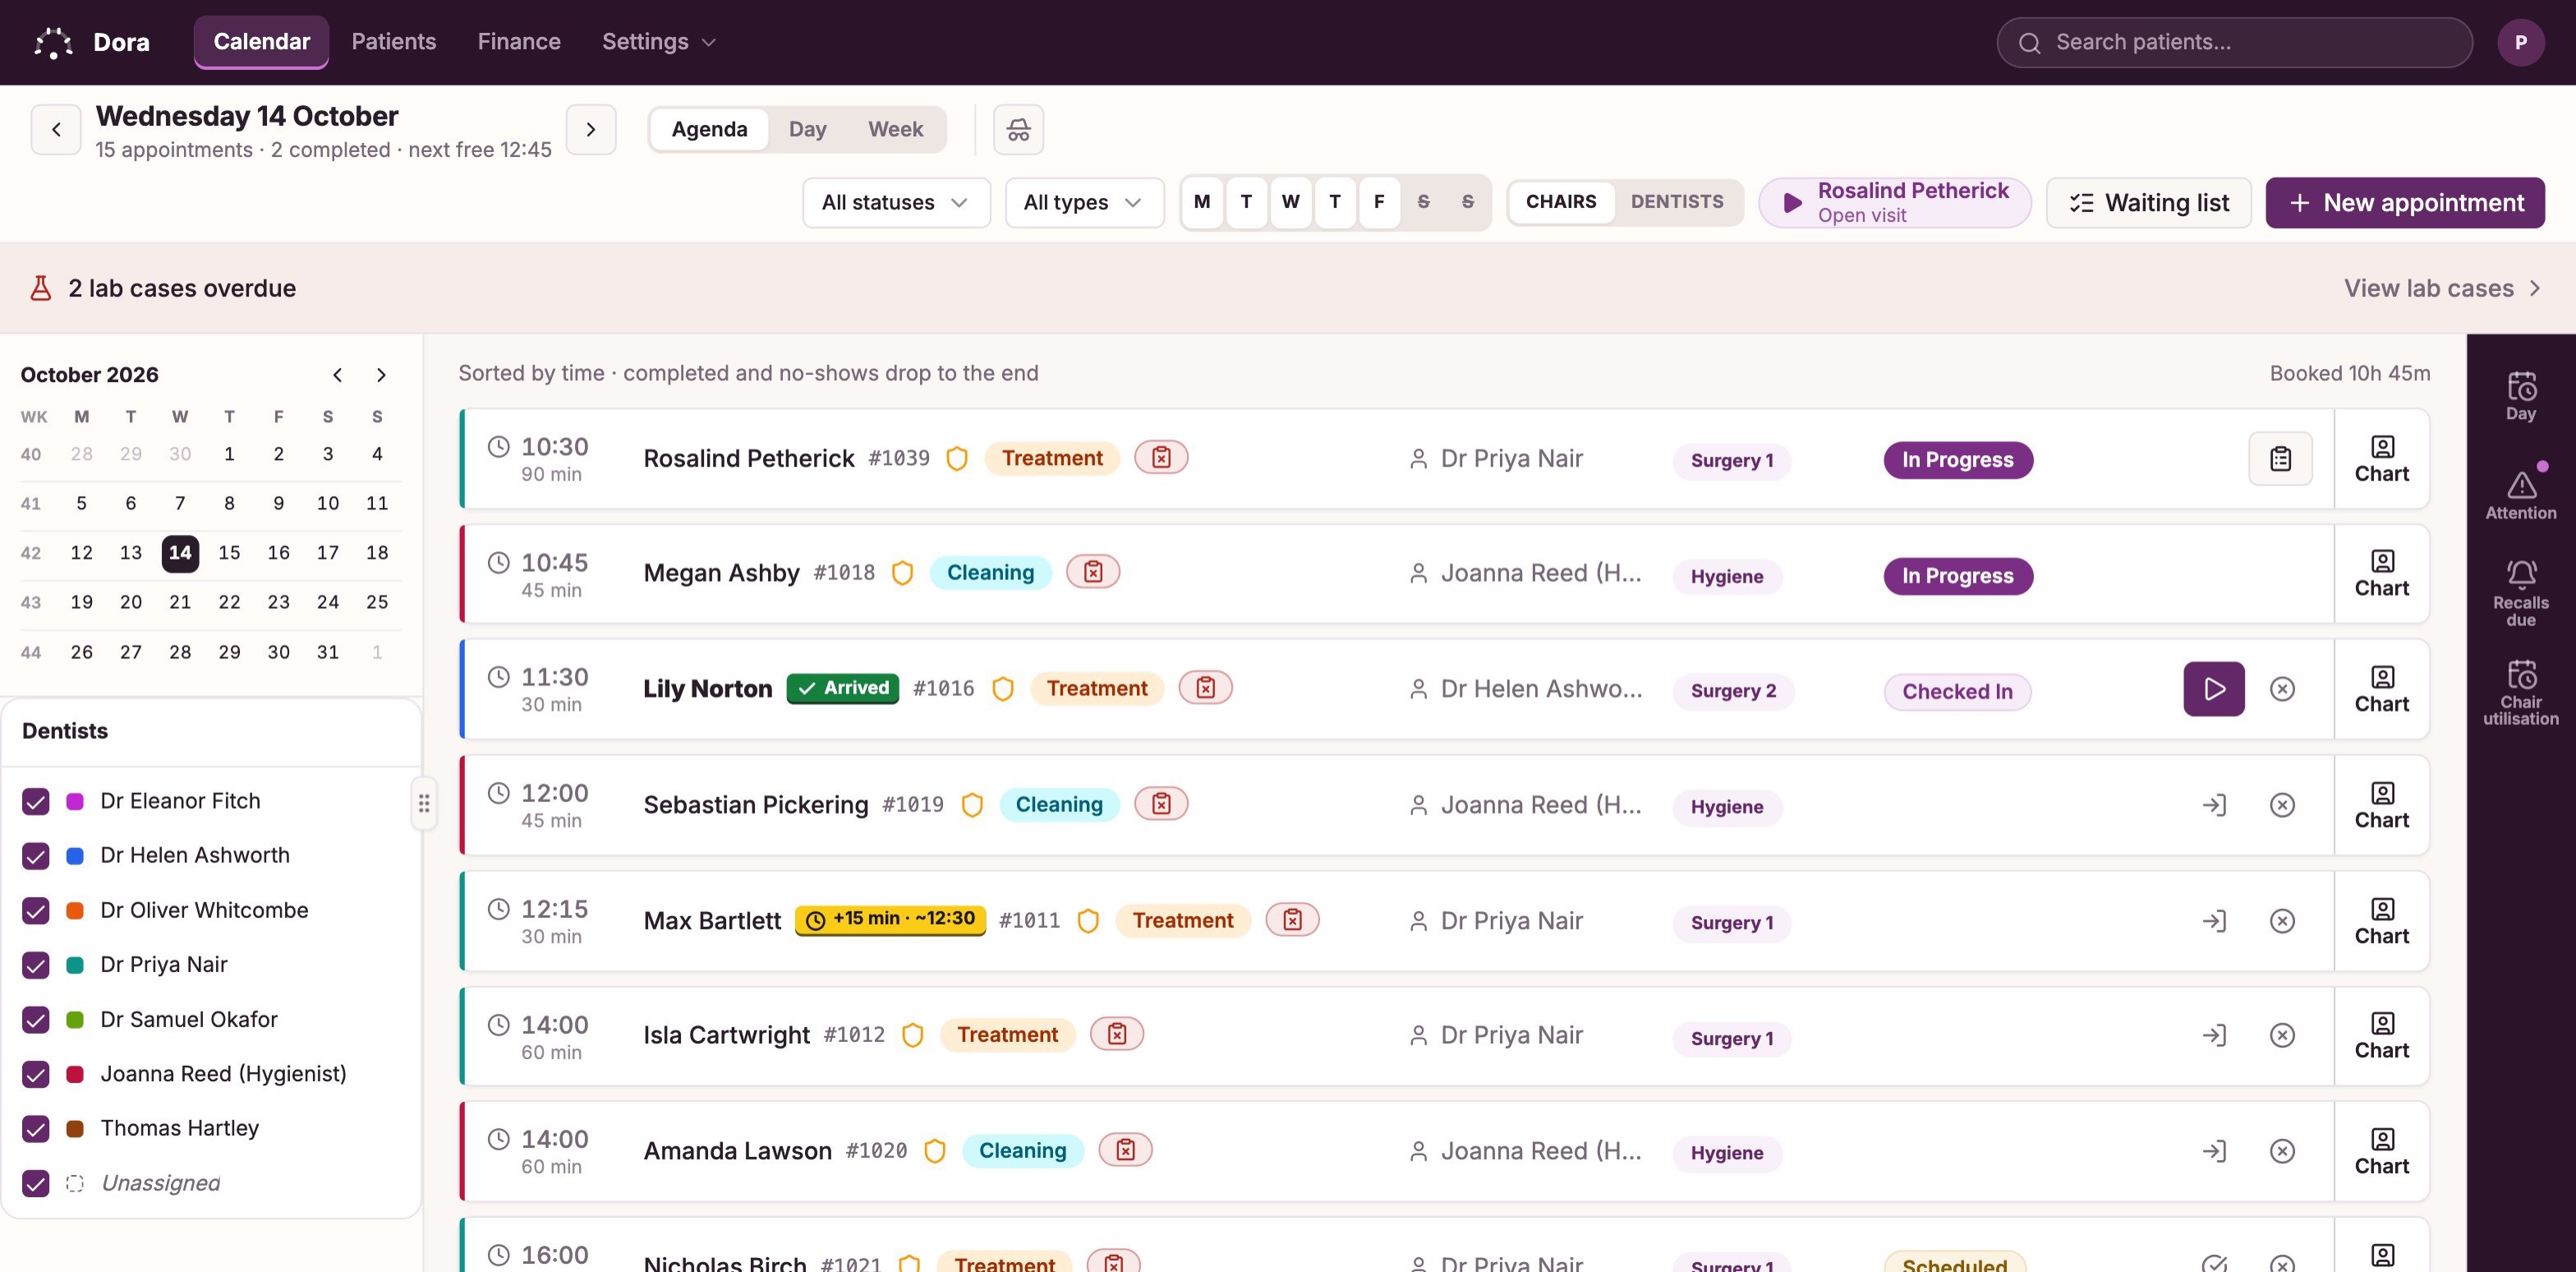
Task: Switch grouping to DENTISTS
Action: pyautogui.click(x=1677, y=202)
